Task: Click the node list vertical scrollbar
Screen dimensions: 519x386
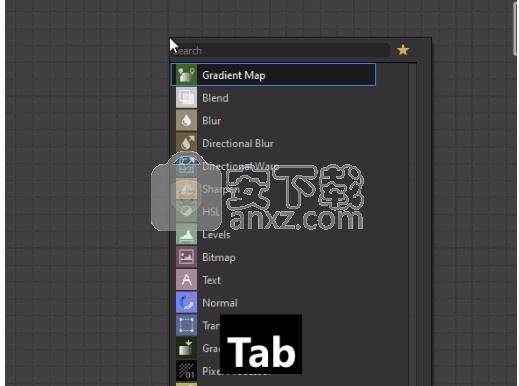Action: [413, 224]
